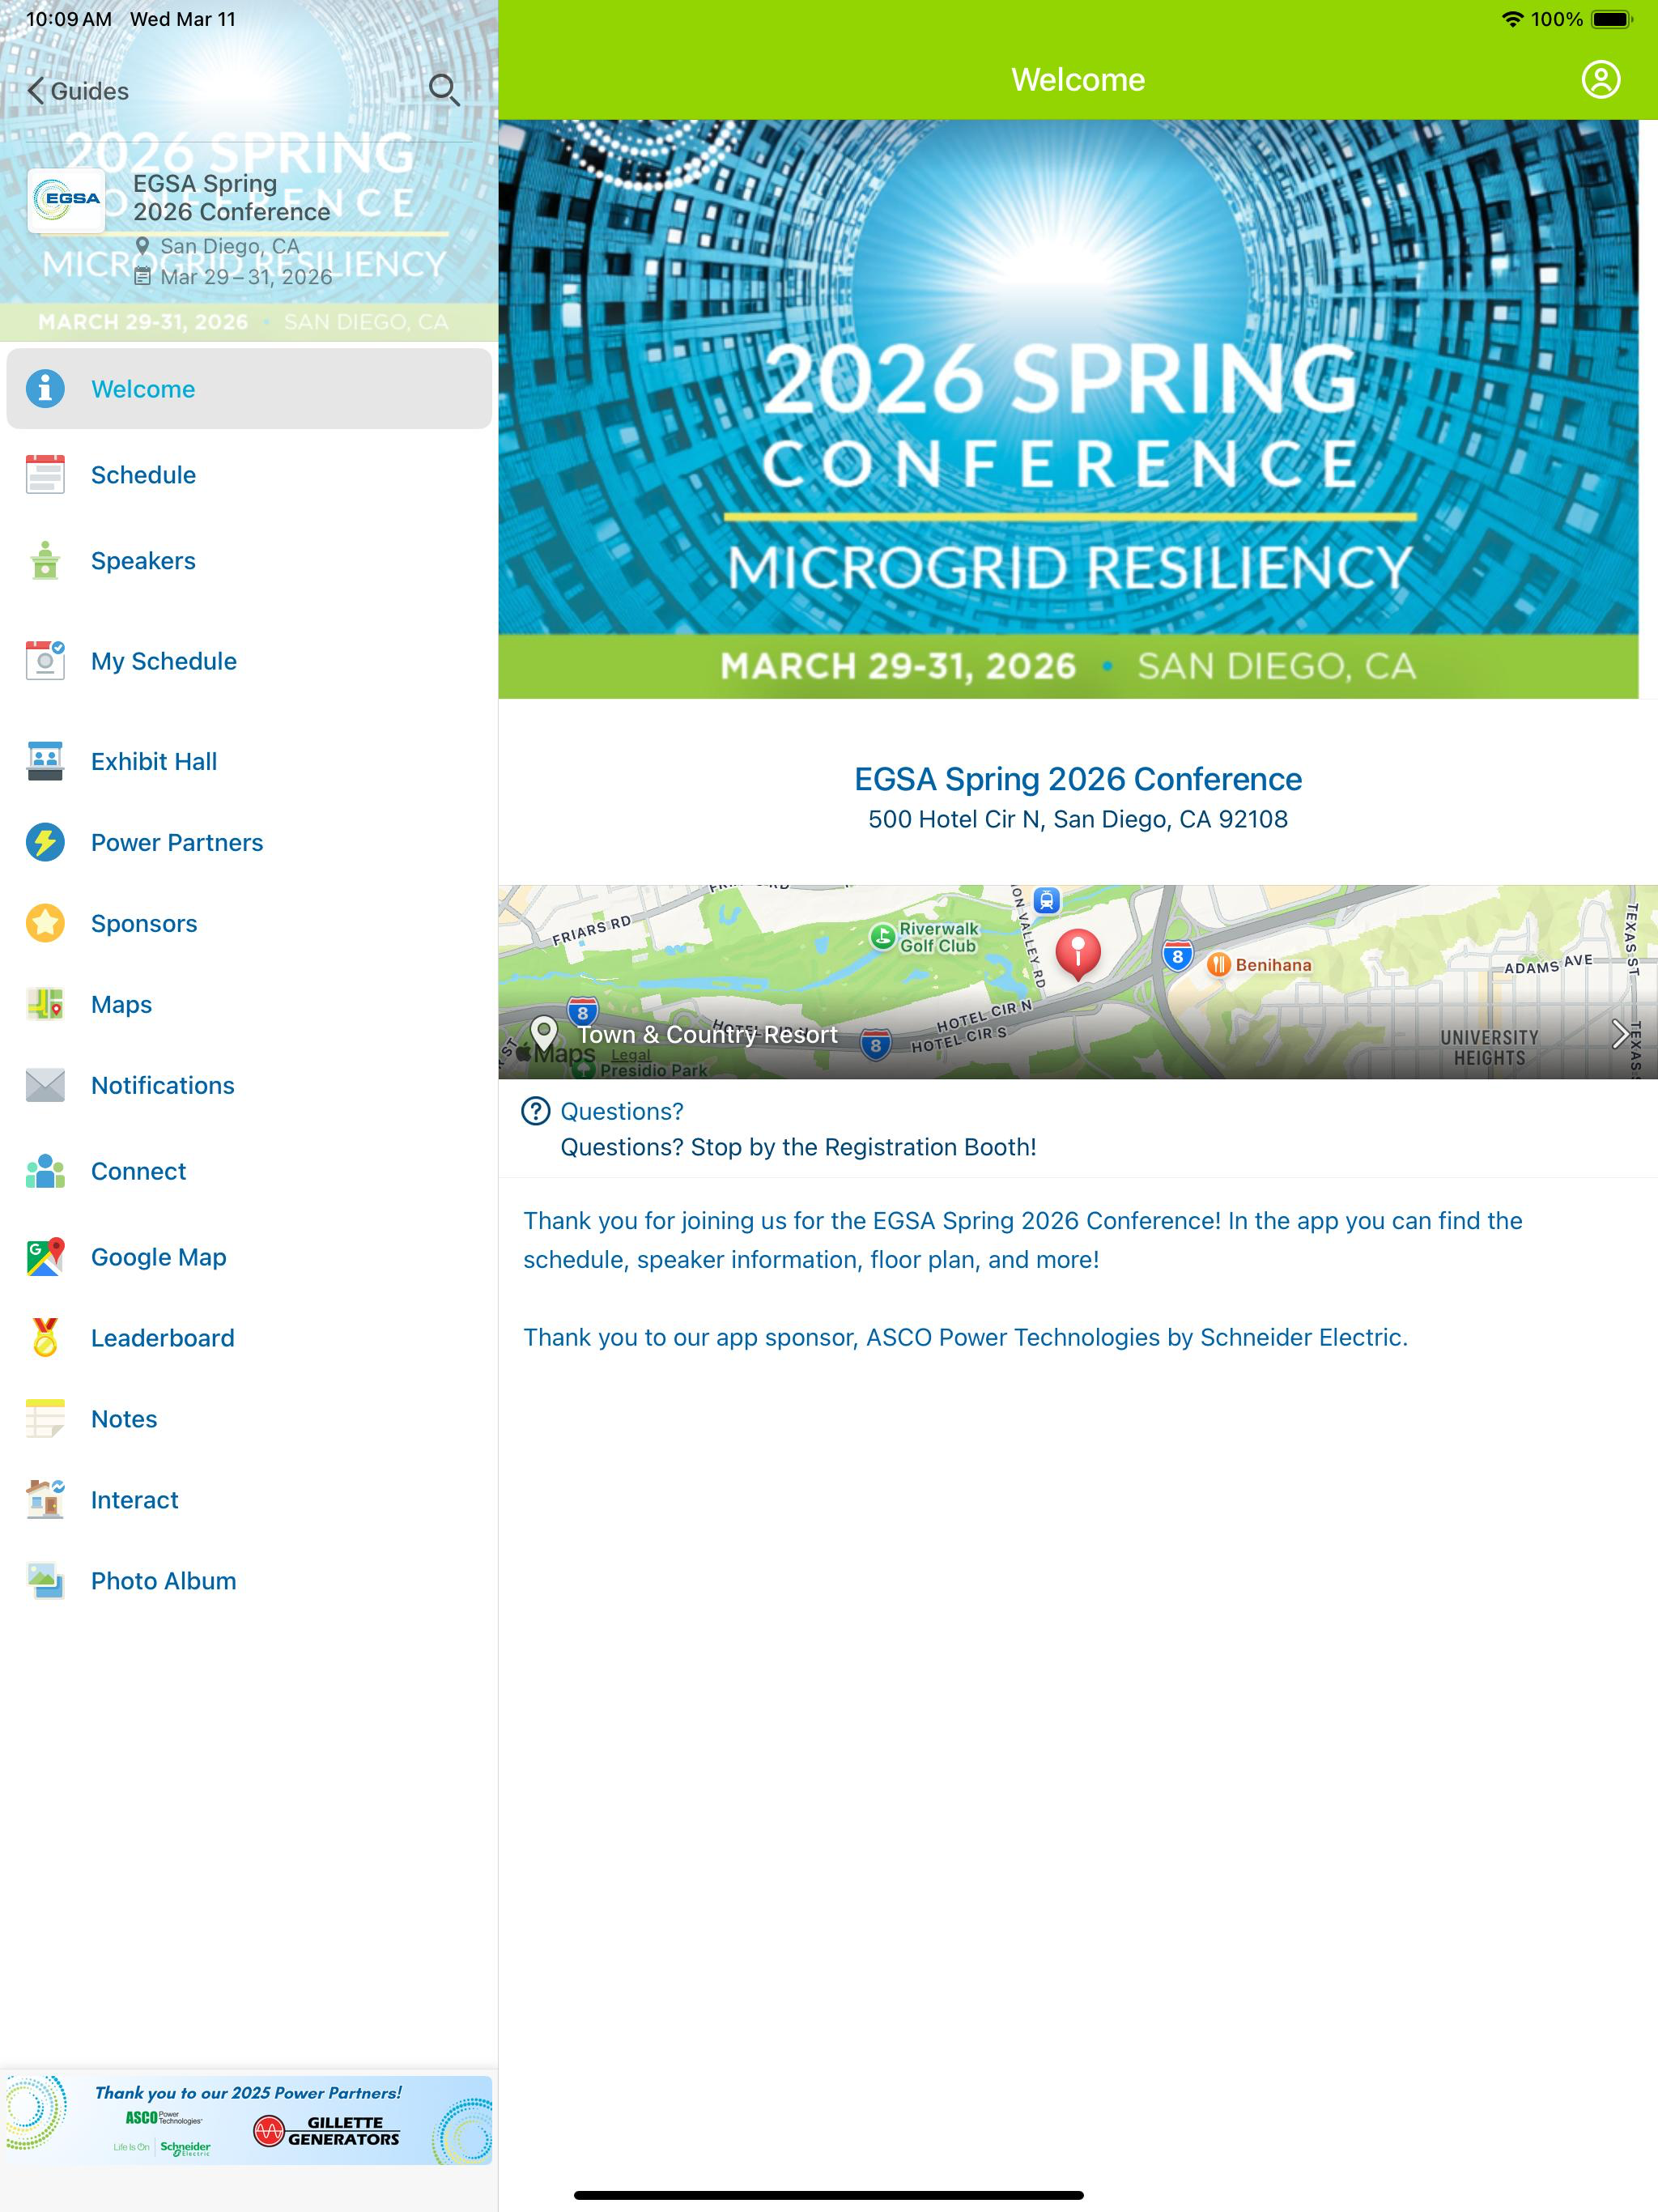Open the Photo Album

(x=249, y=1581)
